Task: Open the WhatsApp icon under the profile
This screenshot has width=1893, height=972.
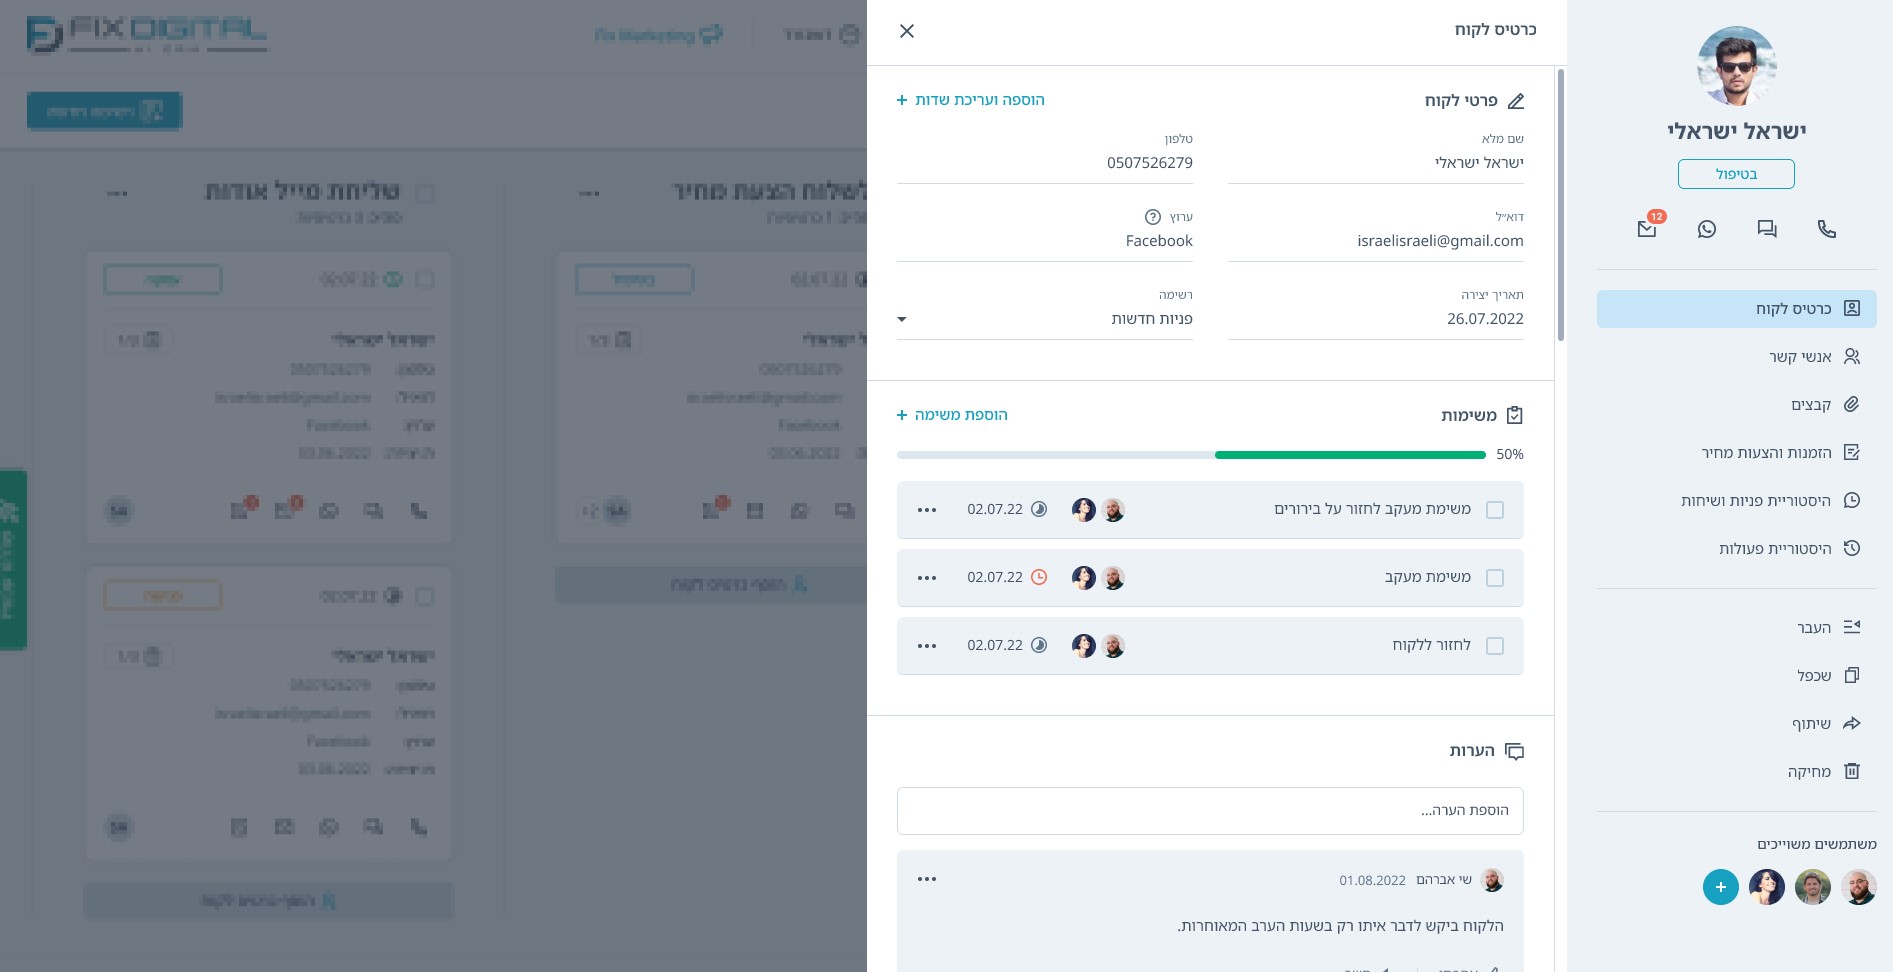Action: pos(1707,229)
